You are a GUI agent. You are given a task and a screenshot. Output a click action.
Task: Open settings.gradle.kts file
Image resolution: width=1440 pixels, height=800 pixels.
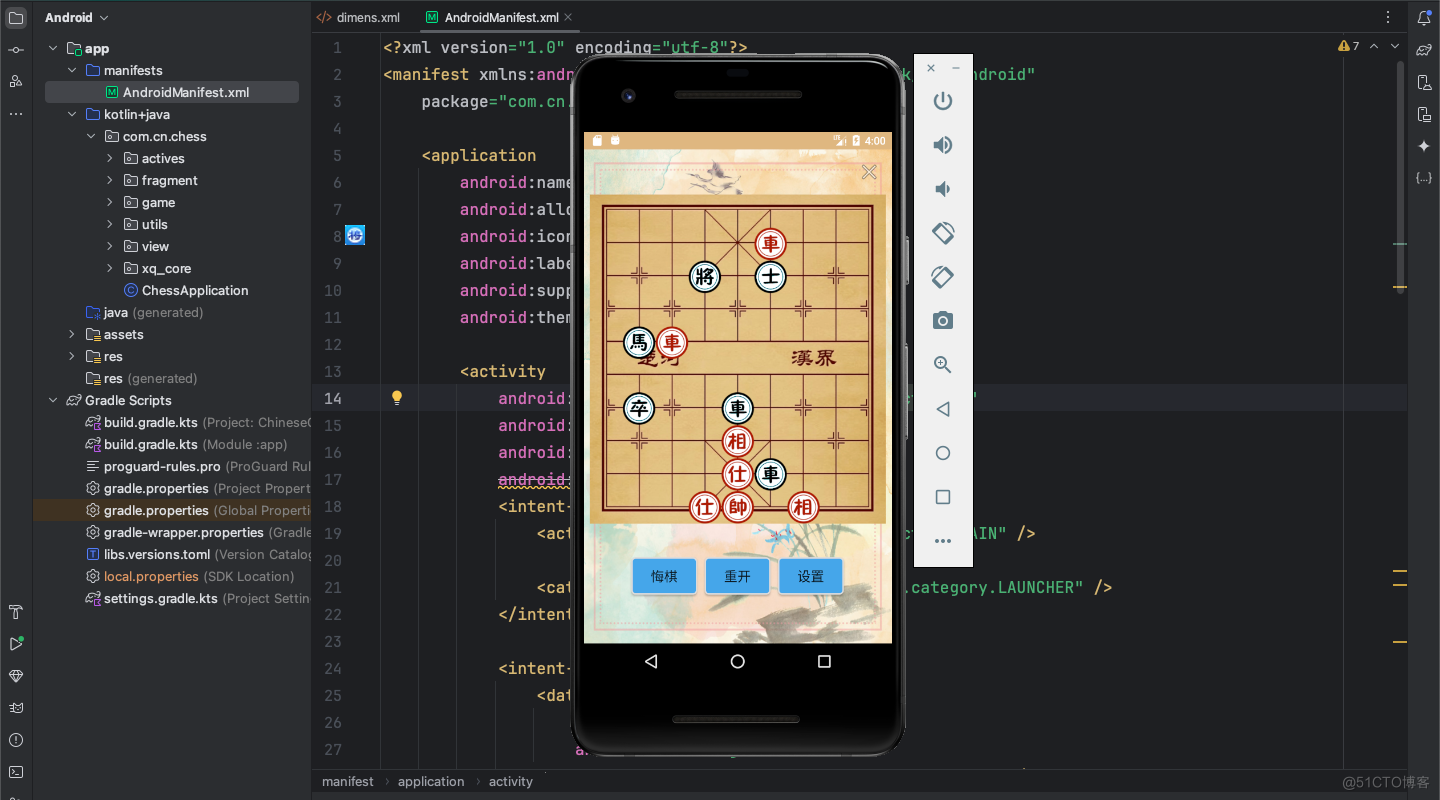[161, 598]
